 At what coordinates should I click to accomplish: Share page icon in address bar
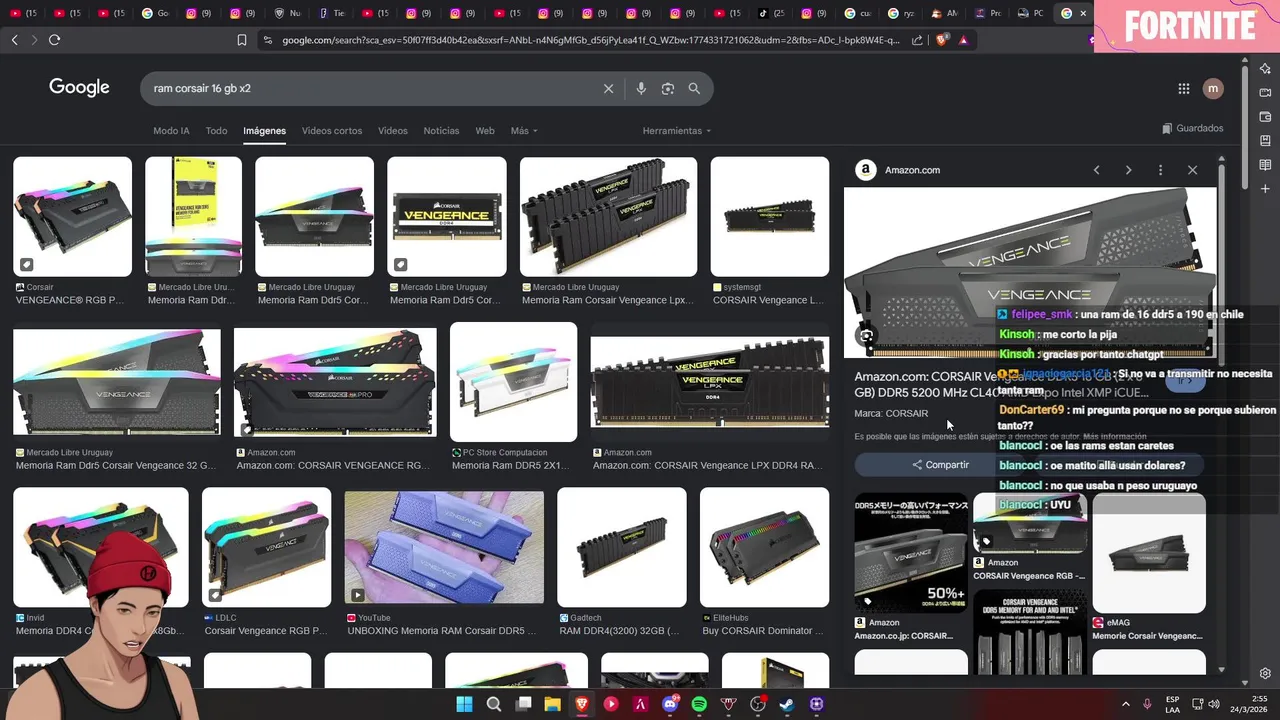[x=917, y=40]
